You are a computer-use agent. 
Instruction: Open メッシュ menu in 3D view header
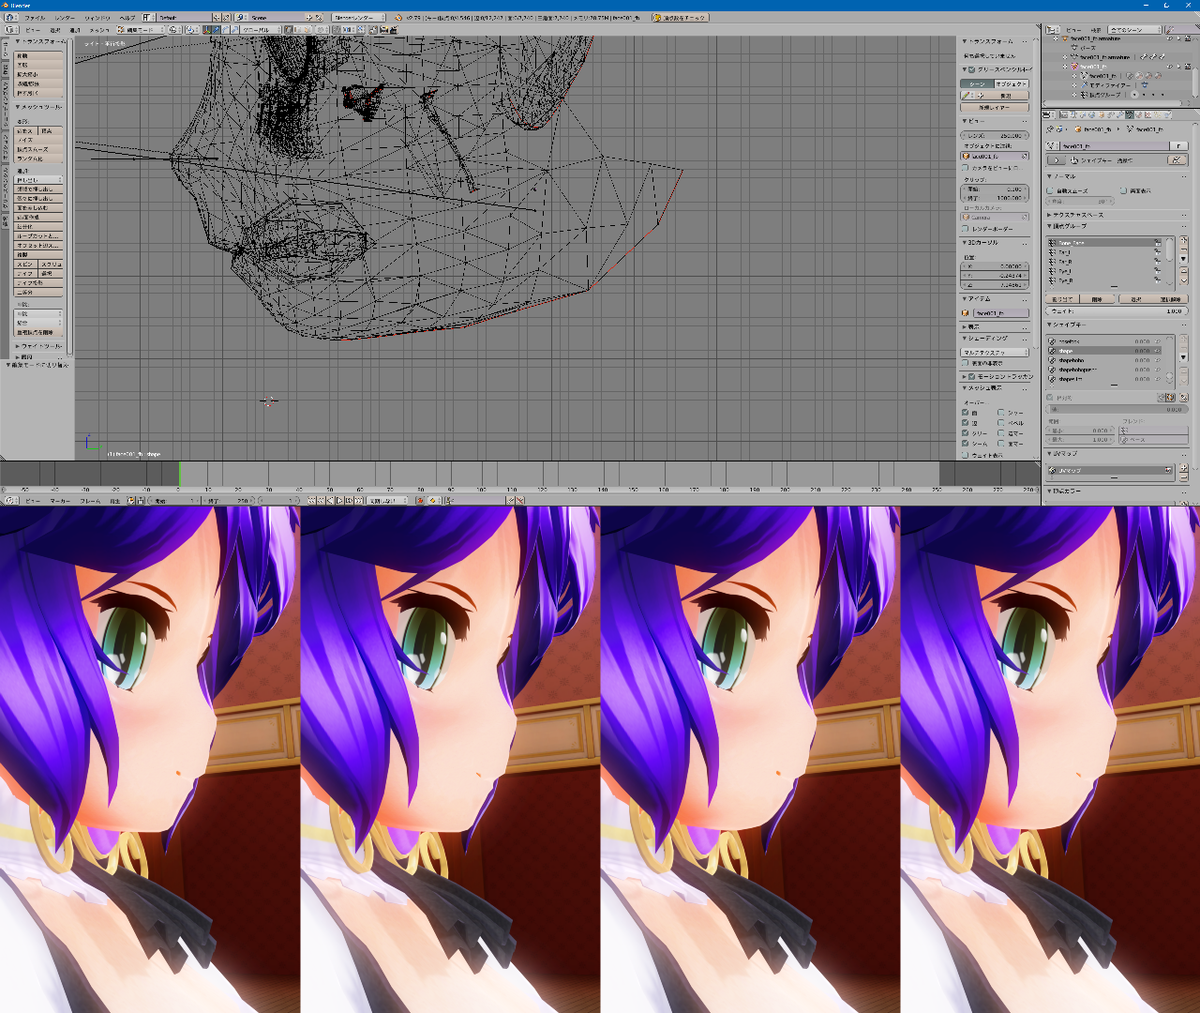99,30
